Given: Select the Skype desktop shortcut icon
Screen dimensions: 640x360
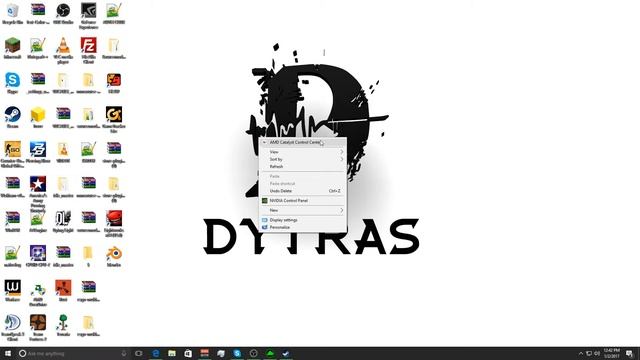Looking at the screenshot, I should pos(13,80).
